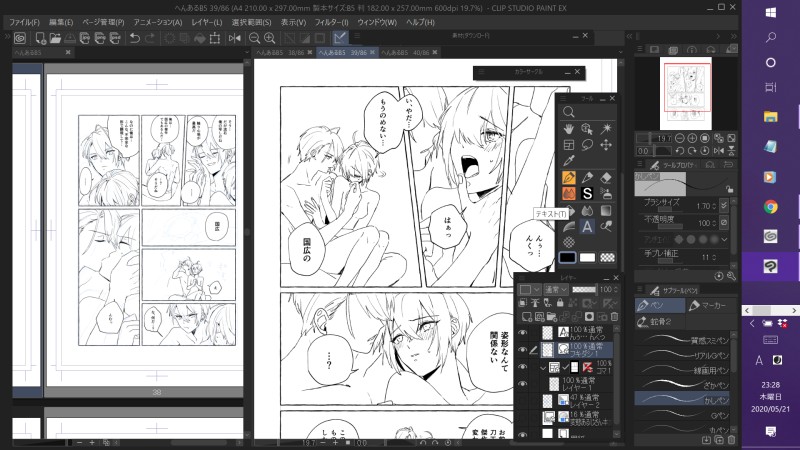Toggle visibility of the 47% レイヤー2 layer
Image resolution: width=800 pixels, height=450 pixels.
[522, 401]
